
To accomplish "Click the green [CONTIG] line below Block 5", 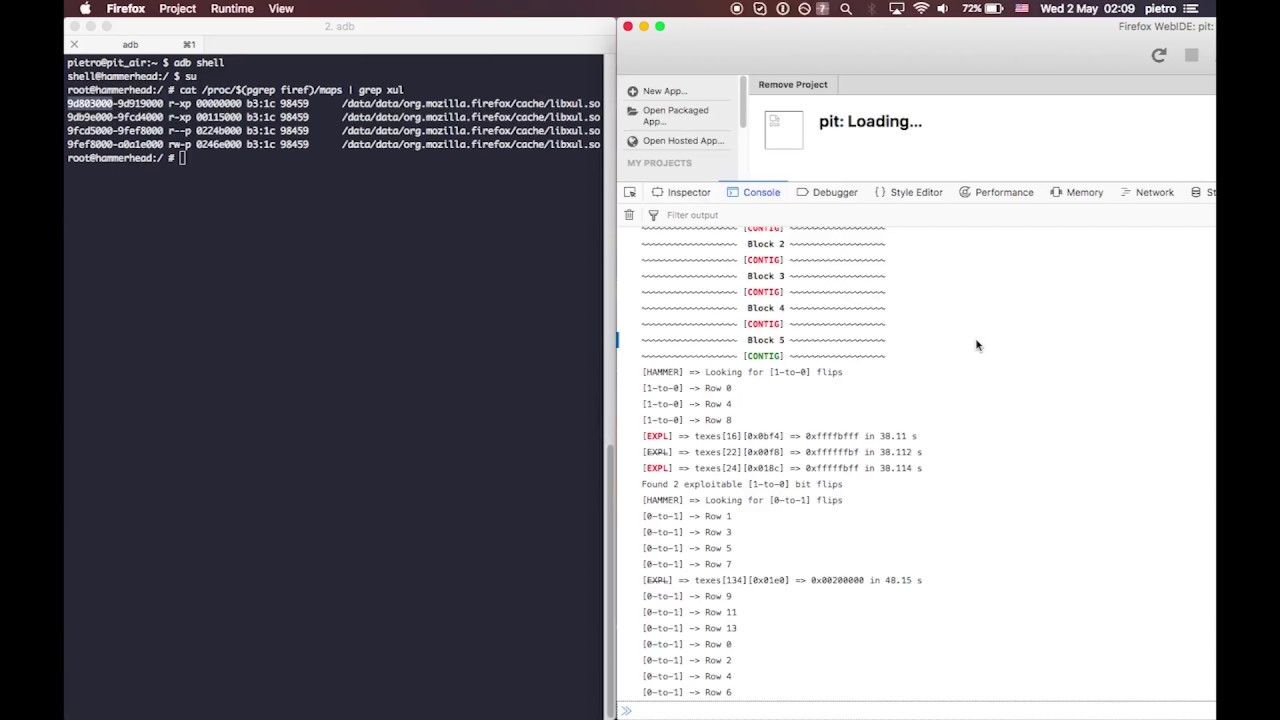I will click(x=764, y=356).
